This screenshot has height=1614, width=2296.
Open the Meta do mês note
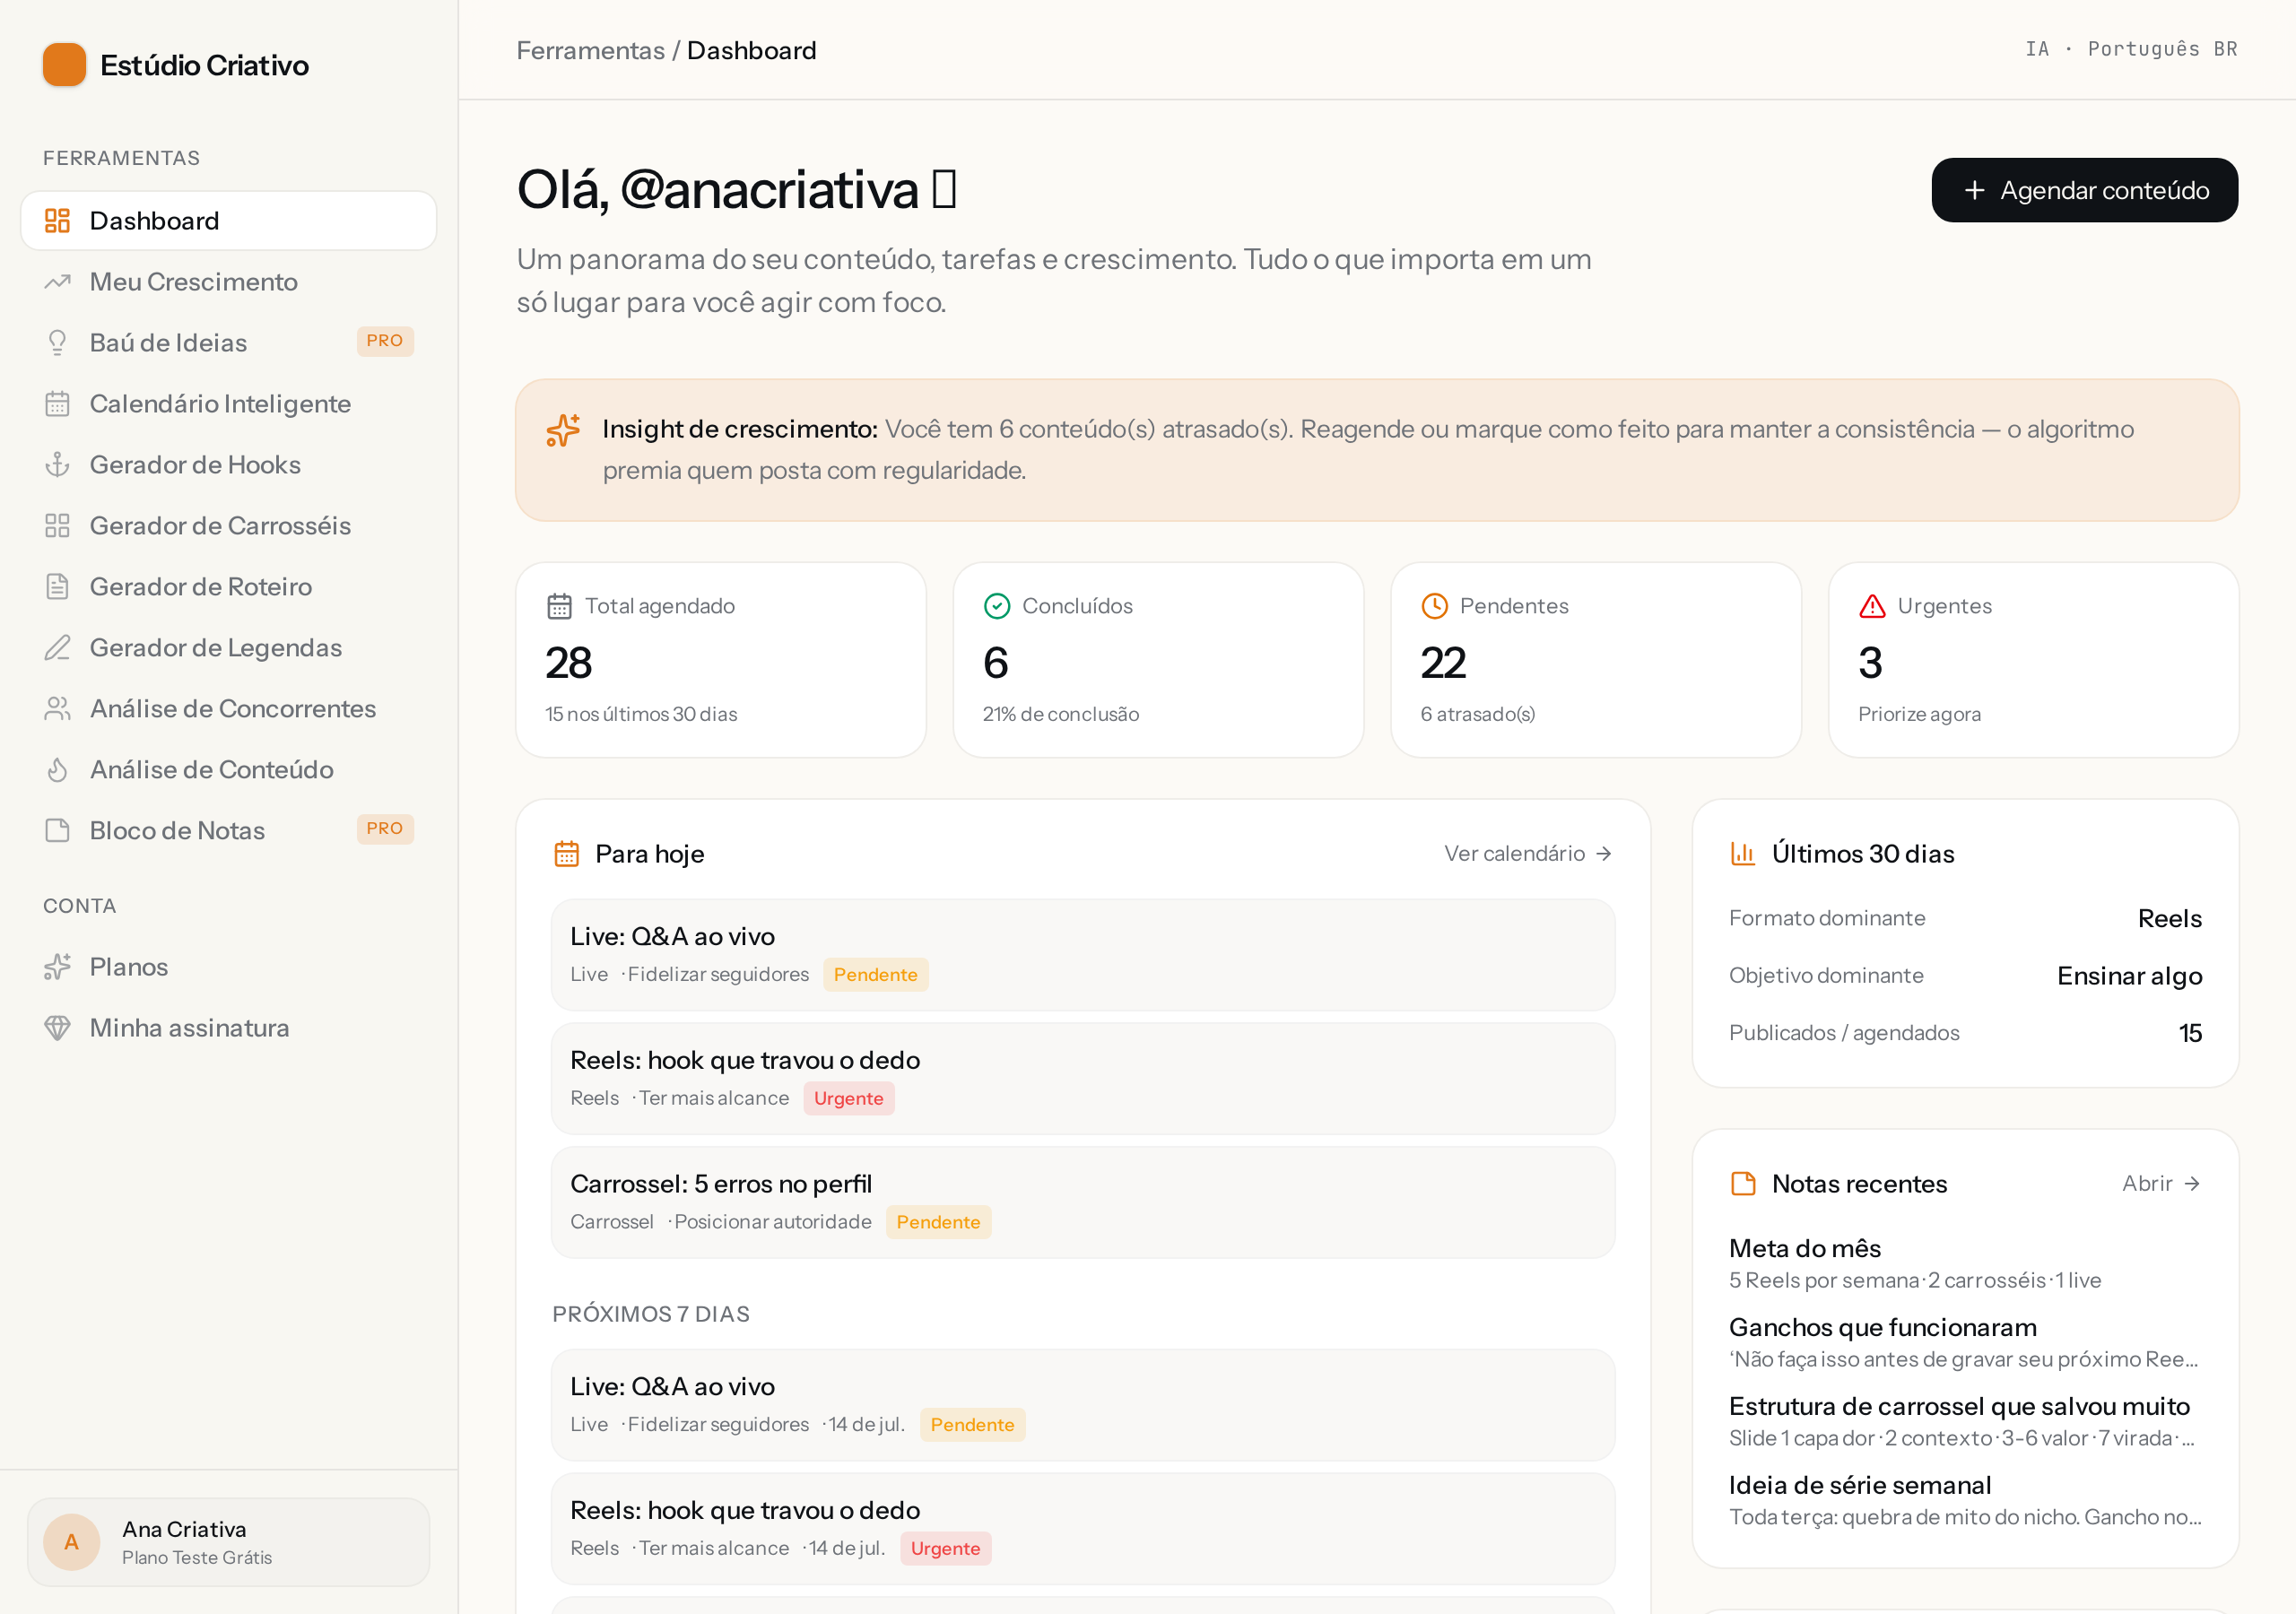1965,1264
